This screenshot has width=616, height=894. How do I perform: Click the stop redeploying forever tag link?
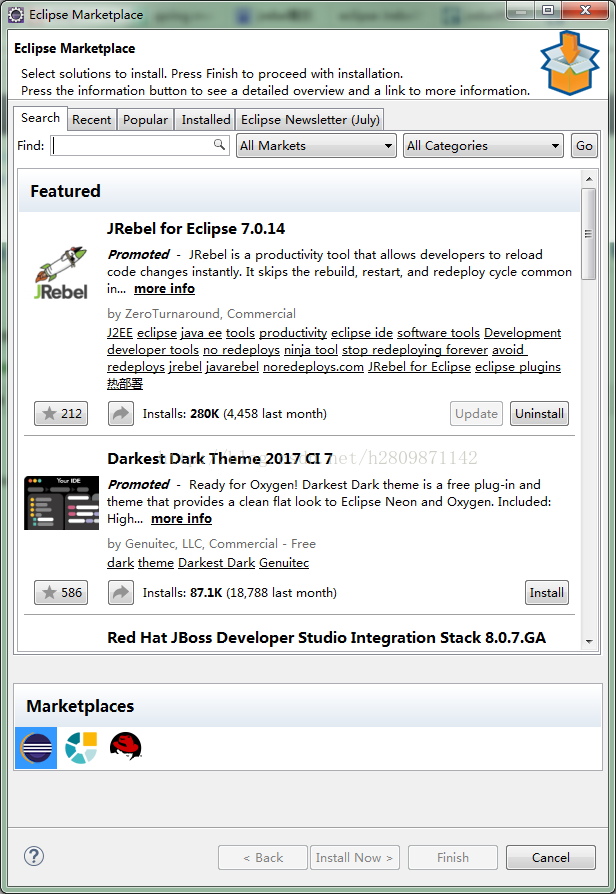click(x=415, y=350)
